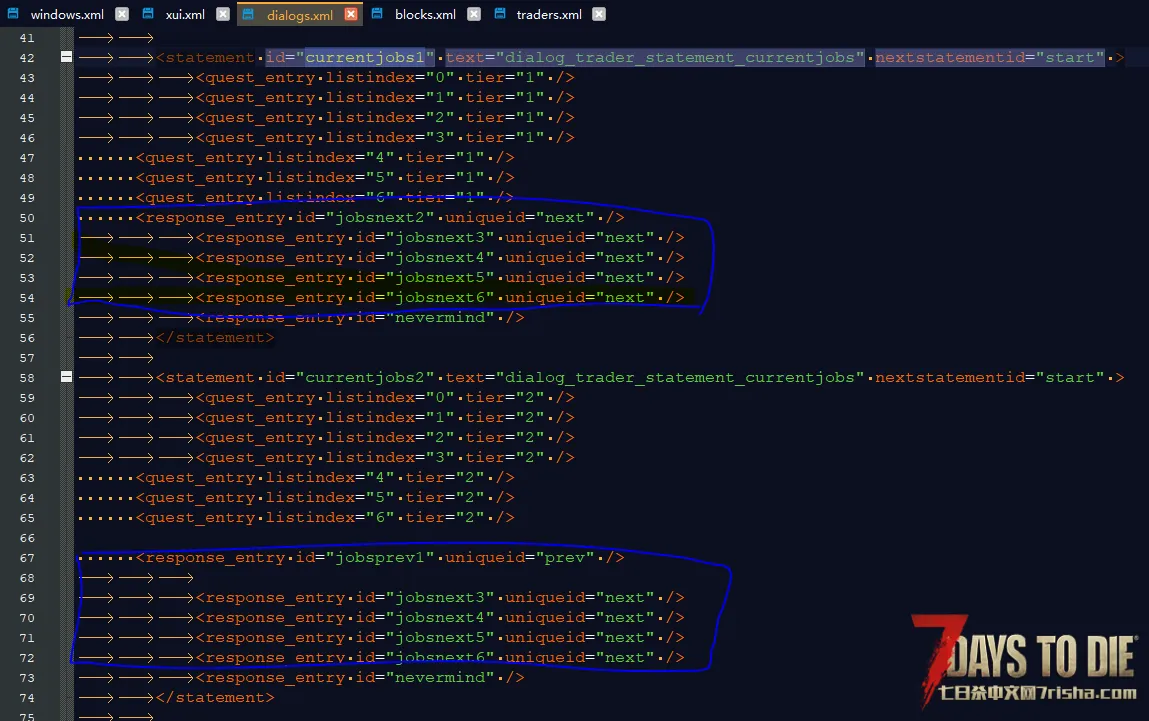Close the windows.xml tab
Viewport: 1149px width, 721px height.
[x=121, y=15]
